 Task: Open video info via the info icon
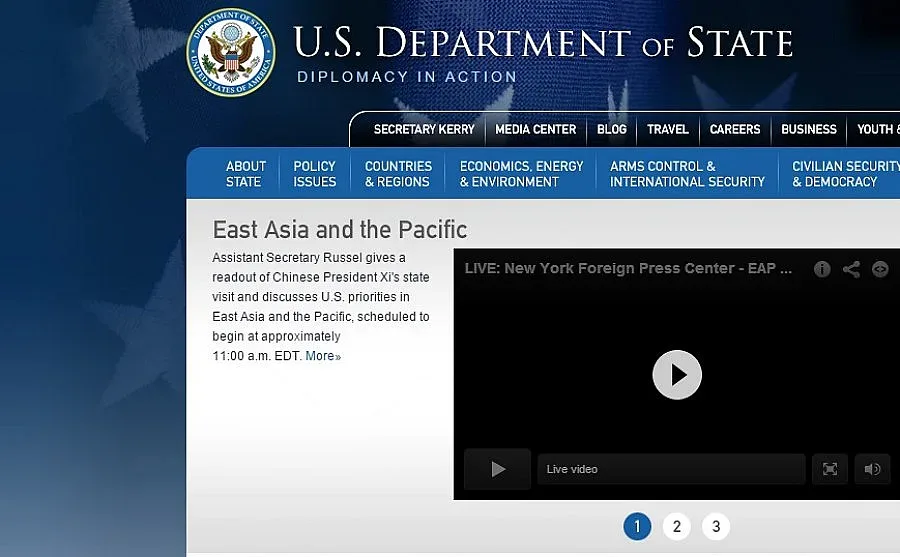822,269
